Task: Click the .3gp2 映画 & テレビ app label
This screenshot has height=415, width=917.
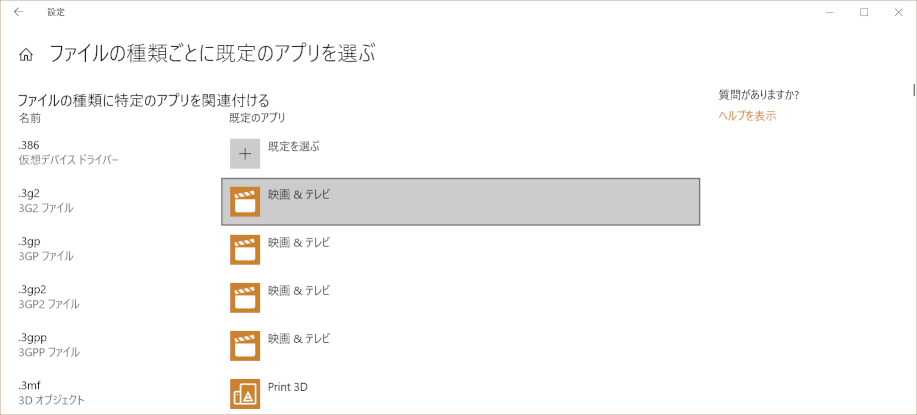Action: pos(299,290)
